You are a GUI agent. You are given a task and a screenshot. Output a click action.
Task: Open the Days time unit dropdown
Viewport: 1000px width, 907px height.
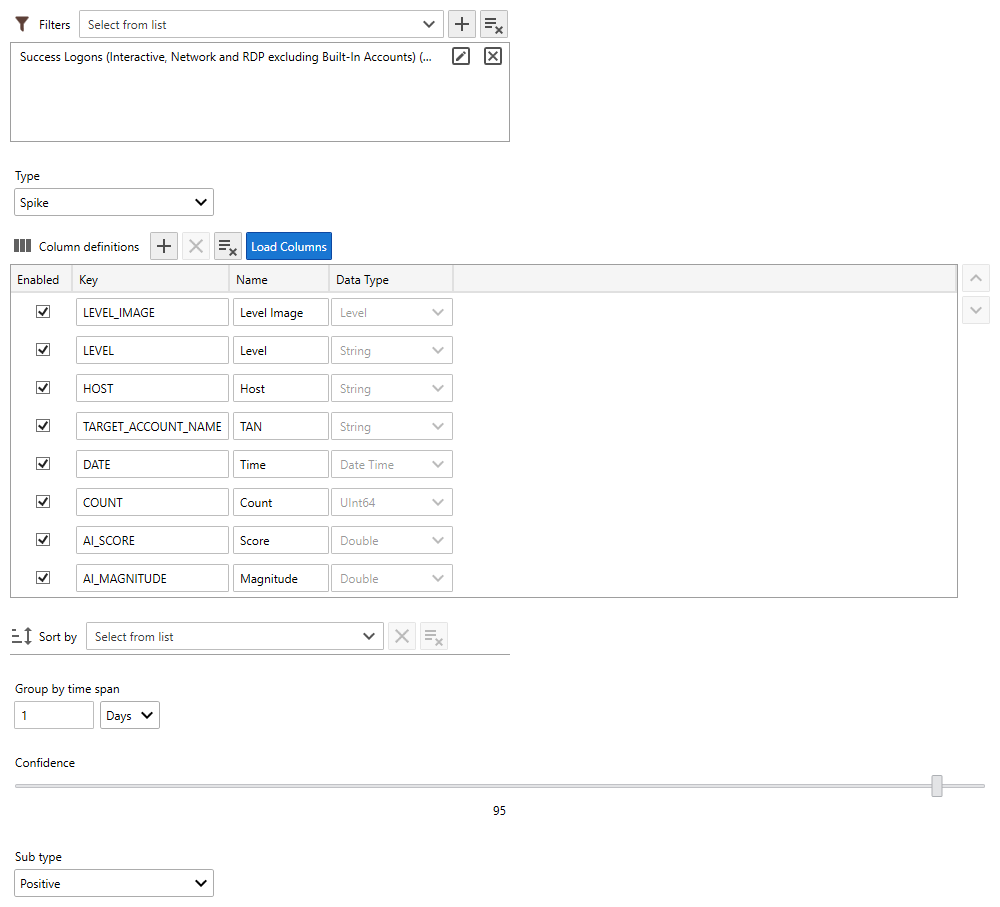pos(130,715)
